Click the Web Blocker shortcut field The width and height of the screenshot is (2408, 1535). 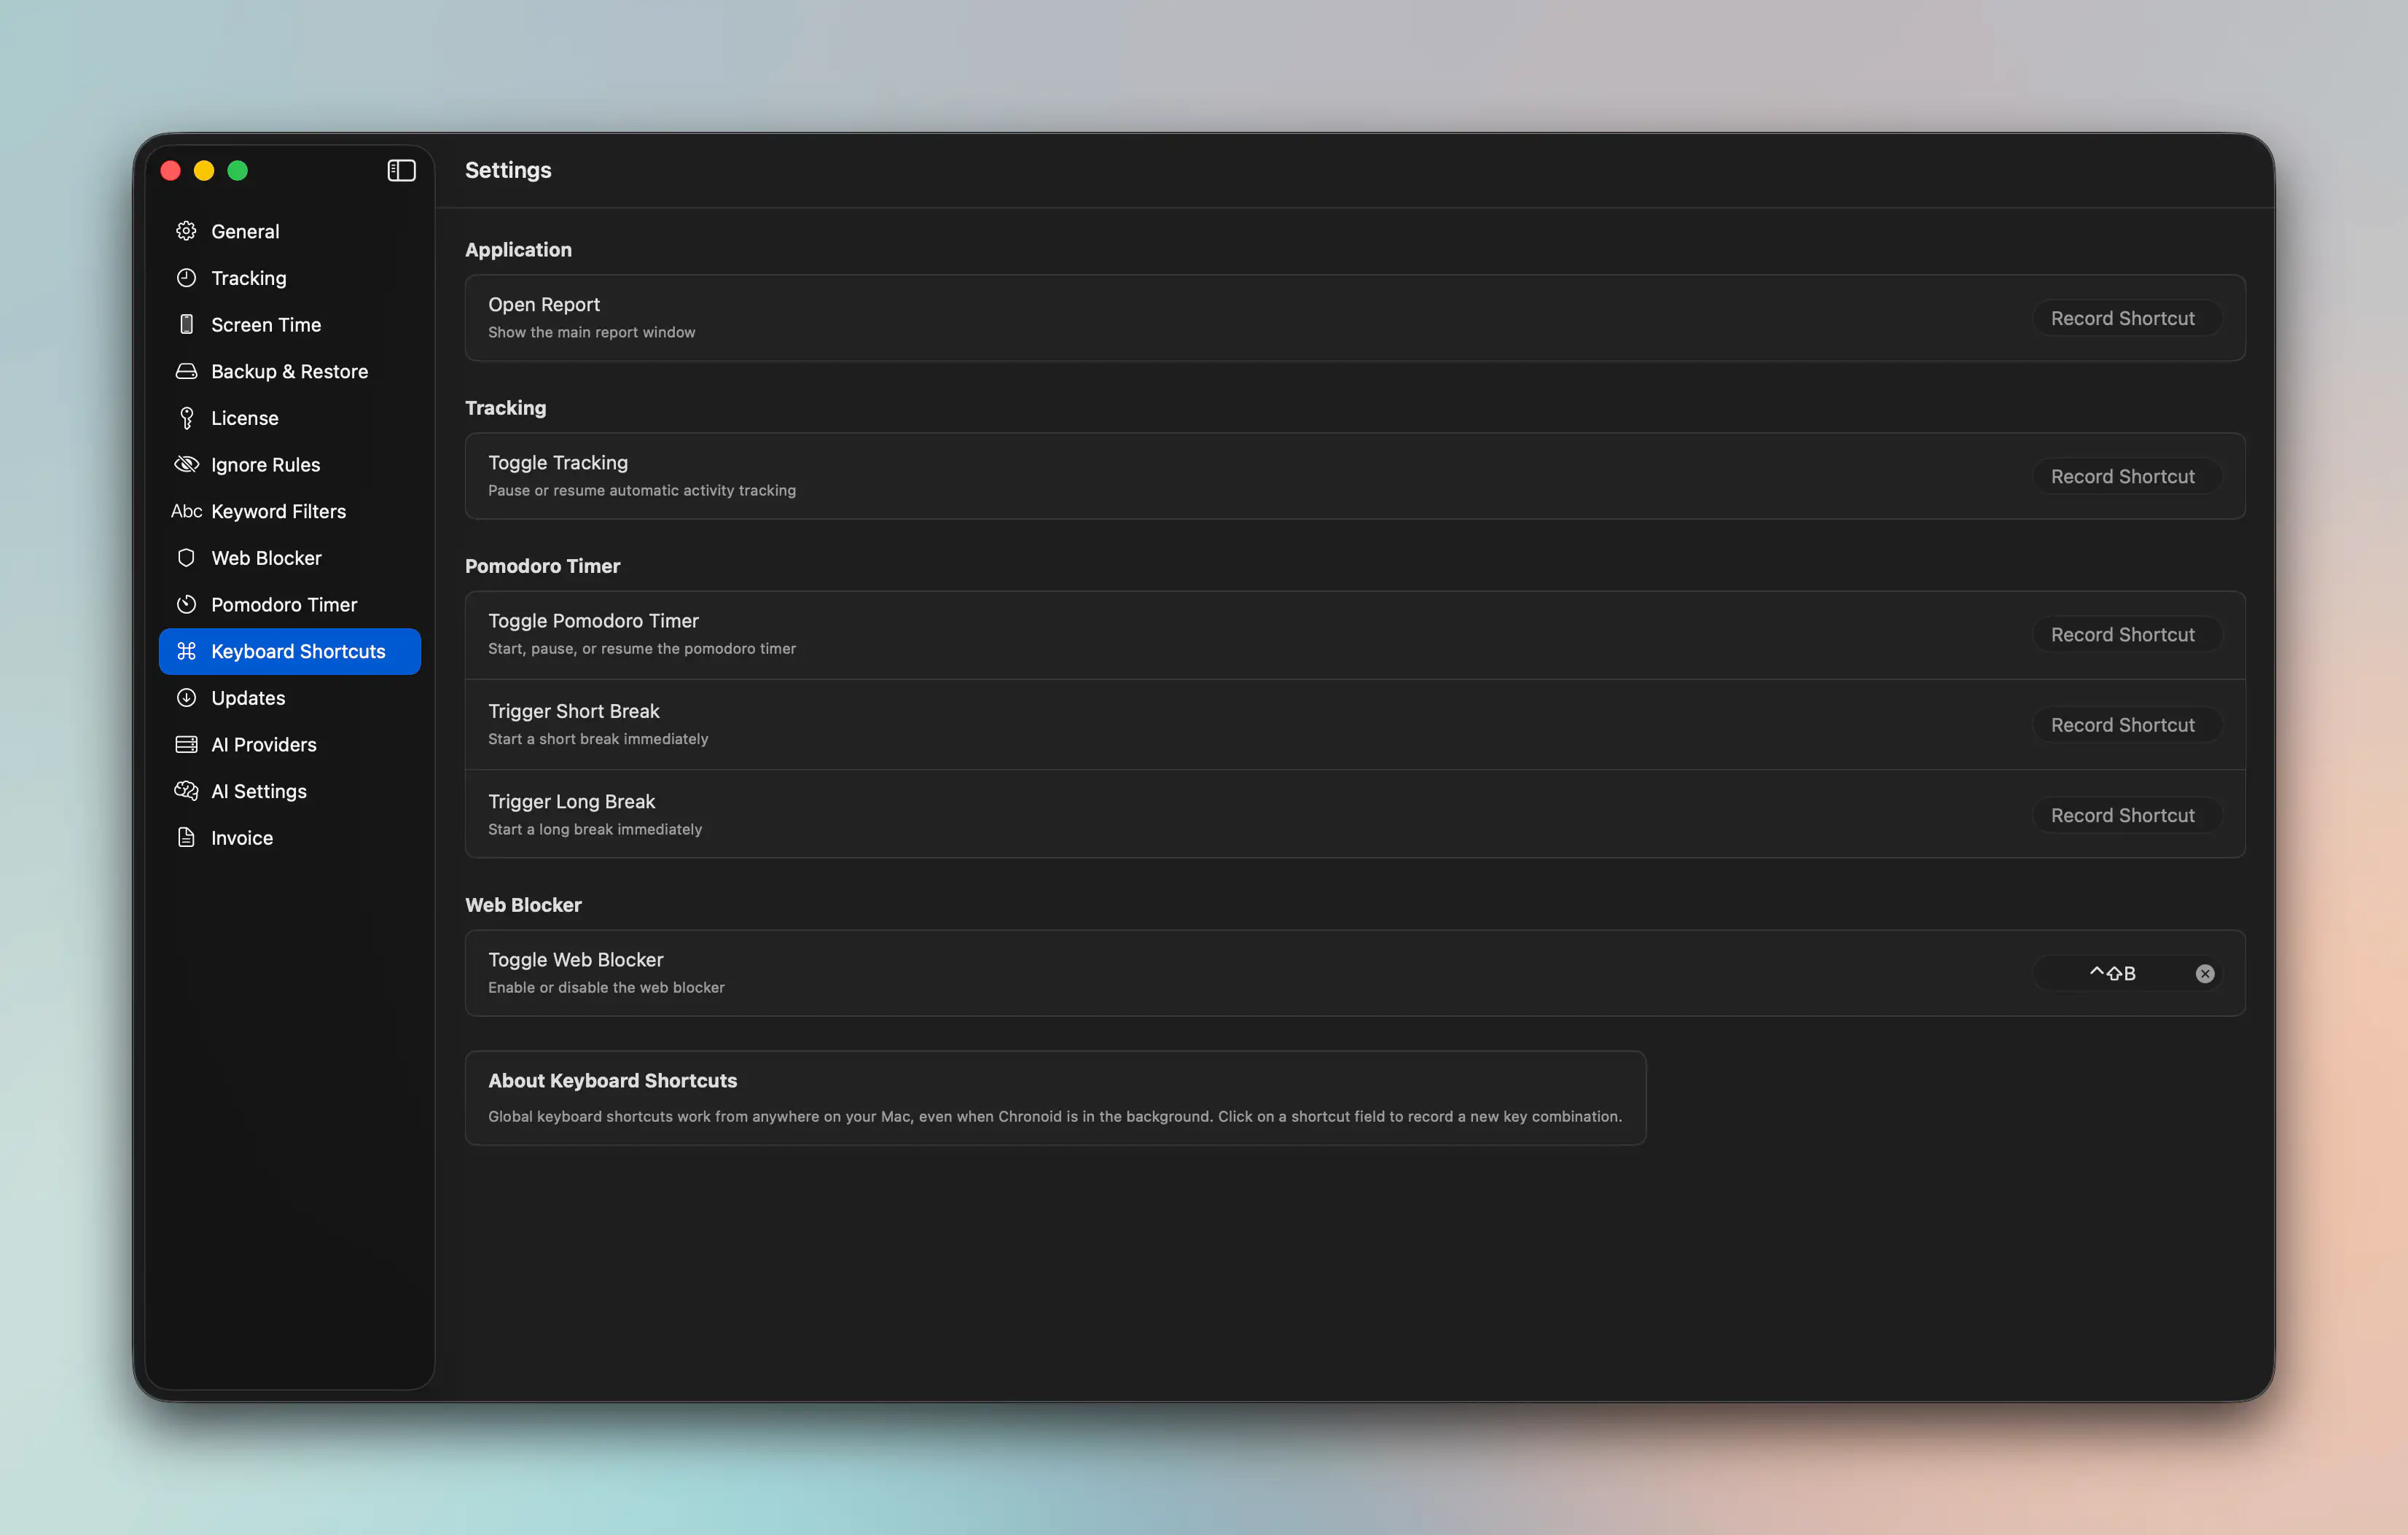[x=2112, y=973]
